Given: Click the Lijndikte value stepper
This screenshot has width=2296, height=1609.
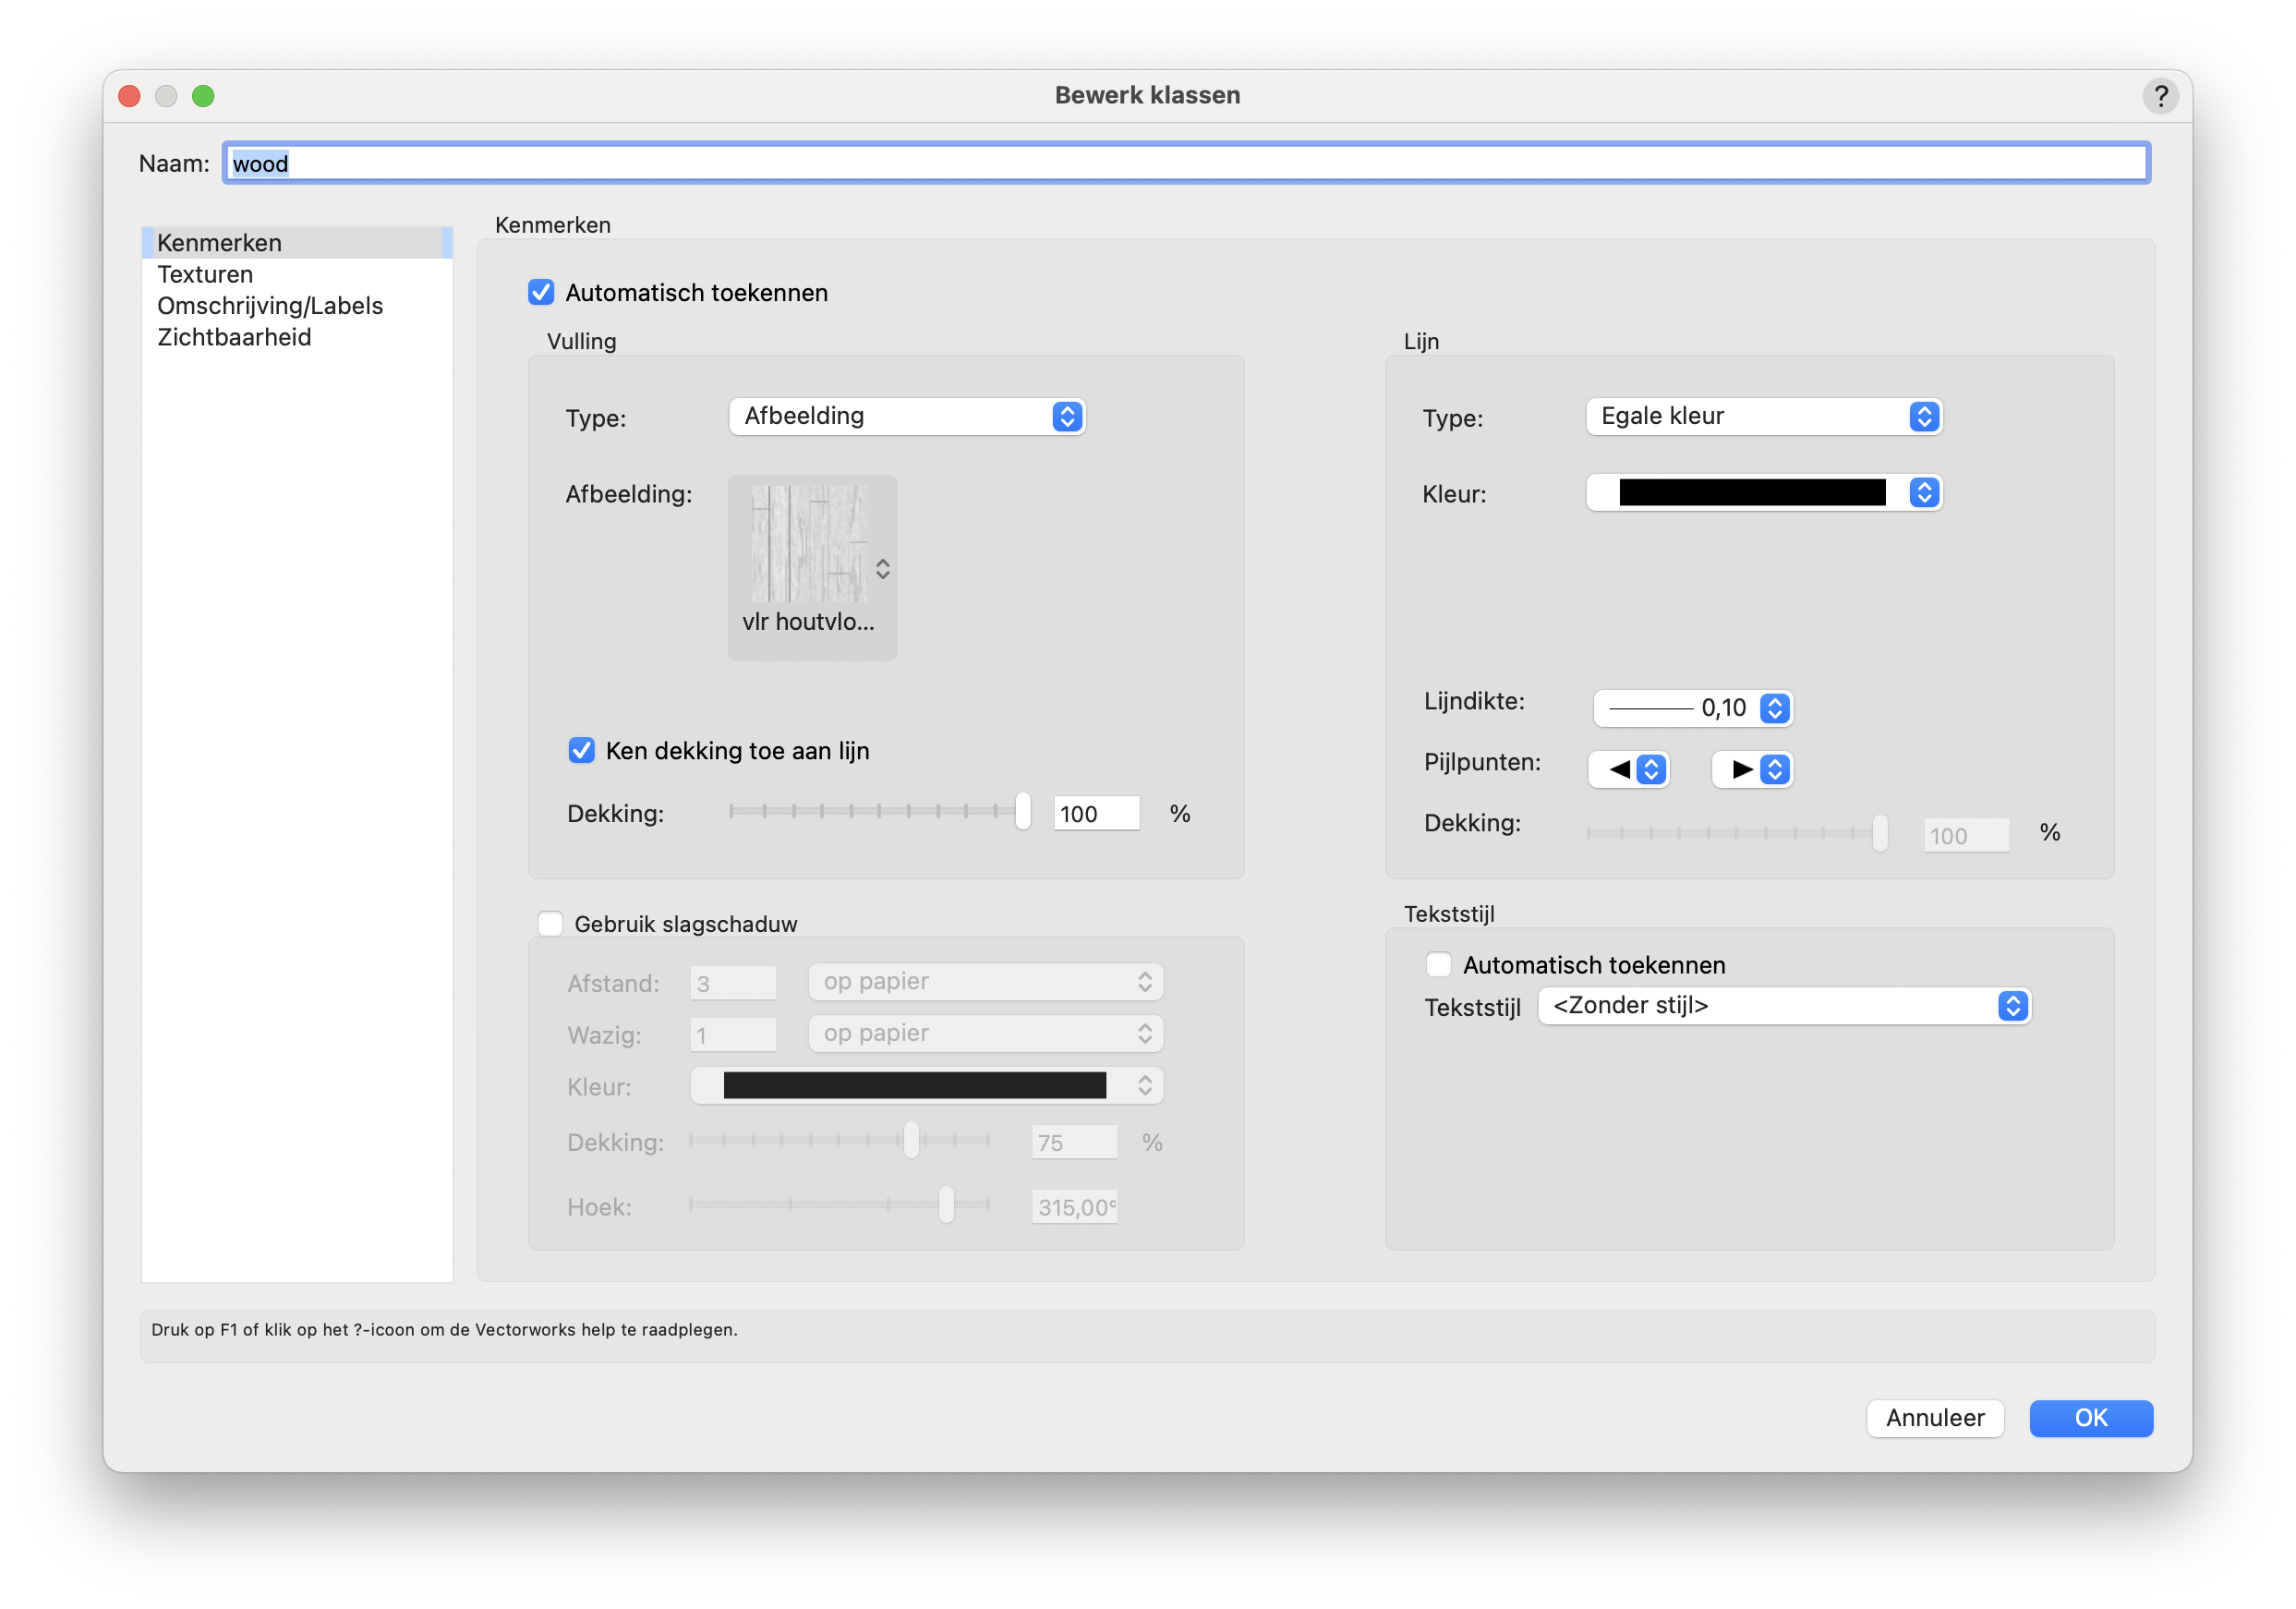Looking at the screenshot, I should click(x=1774, y=708).
